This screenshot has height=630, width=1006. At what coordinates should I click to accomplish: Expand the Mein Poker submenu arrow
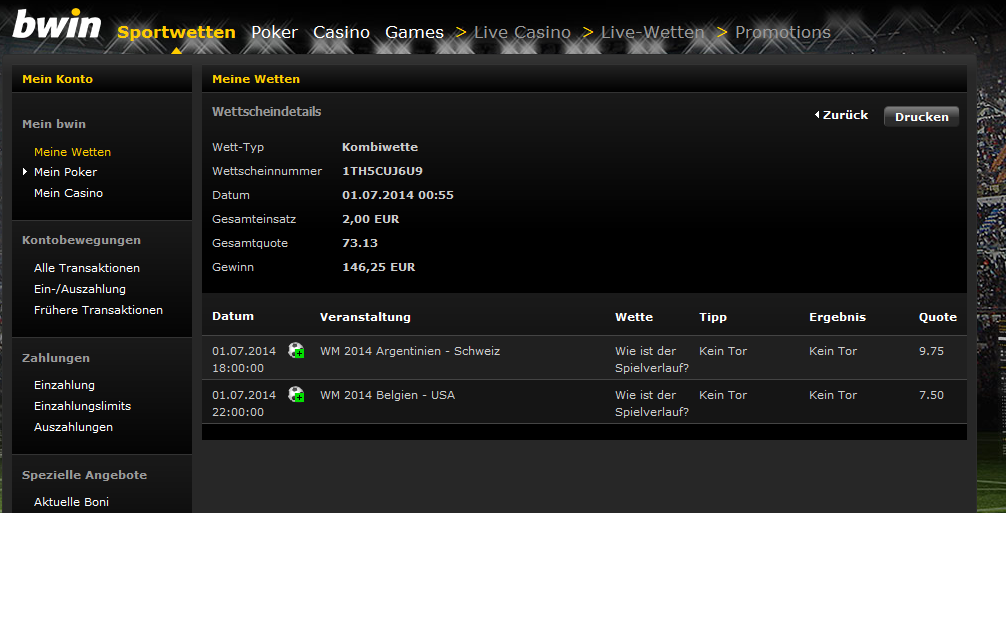(25, 172)
